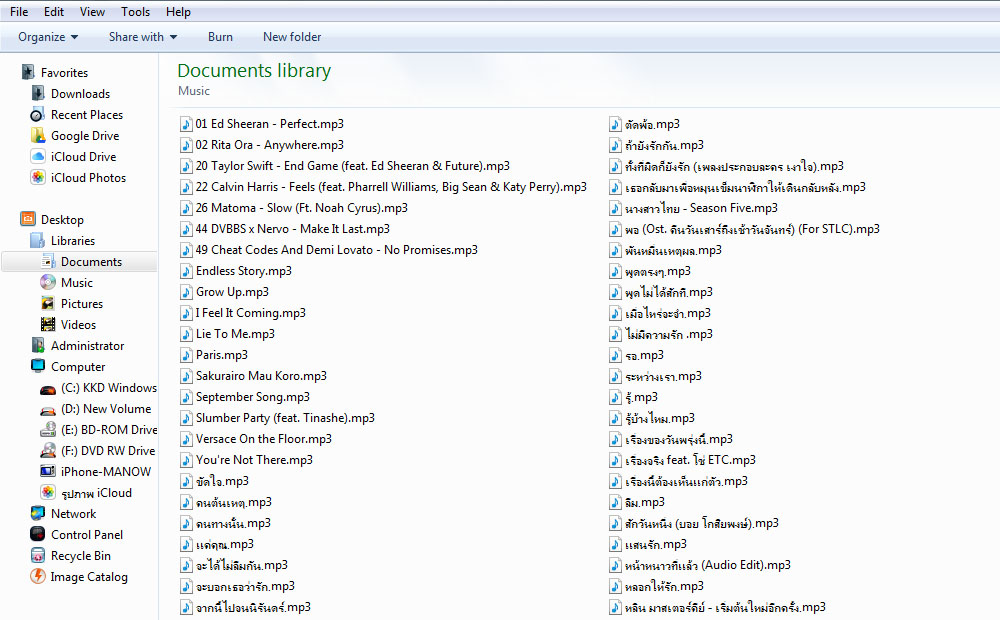Click the Videos library icon
1000x620 pixels.
48,325
